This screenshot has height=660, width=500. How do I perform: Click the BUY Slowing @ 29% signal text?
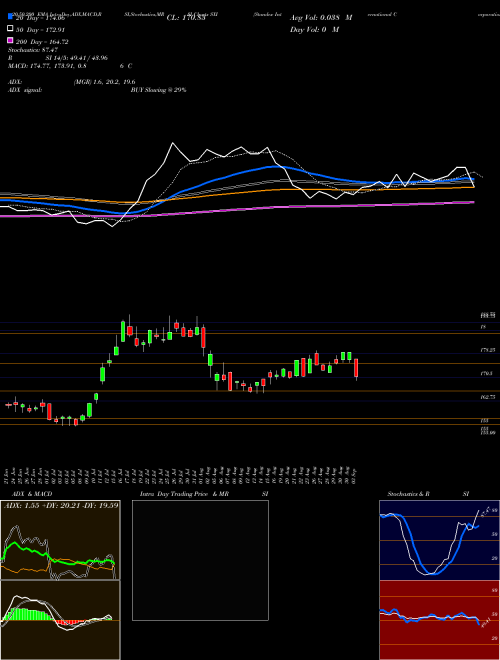158,90
